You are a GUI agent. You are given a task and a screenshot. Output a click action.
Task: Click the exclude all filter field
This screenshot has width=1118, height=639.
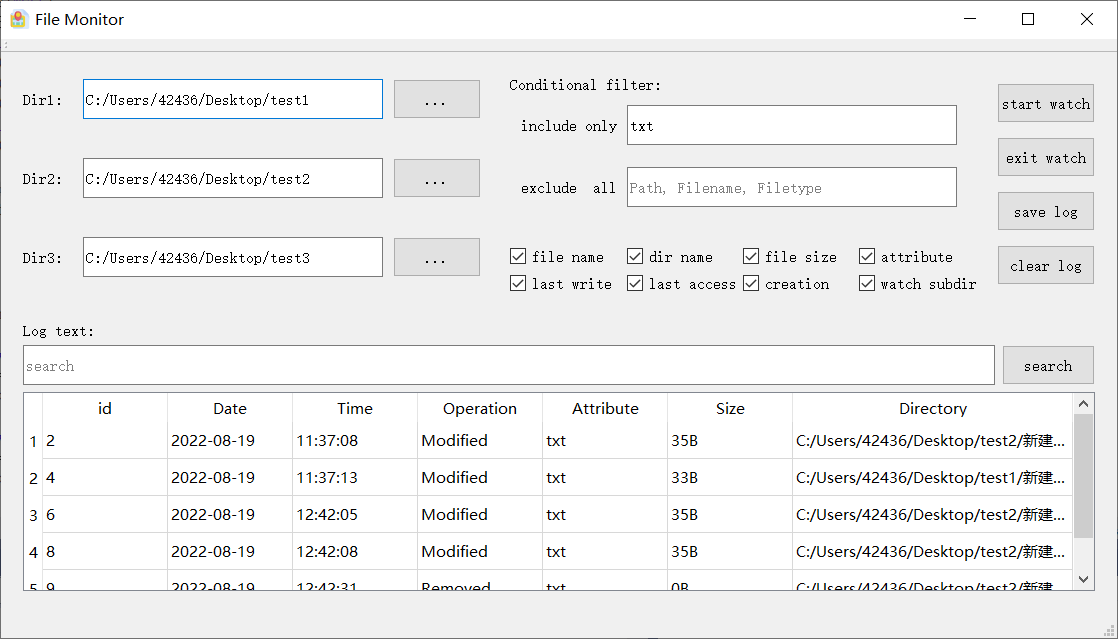coord(791,188)
